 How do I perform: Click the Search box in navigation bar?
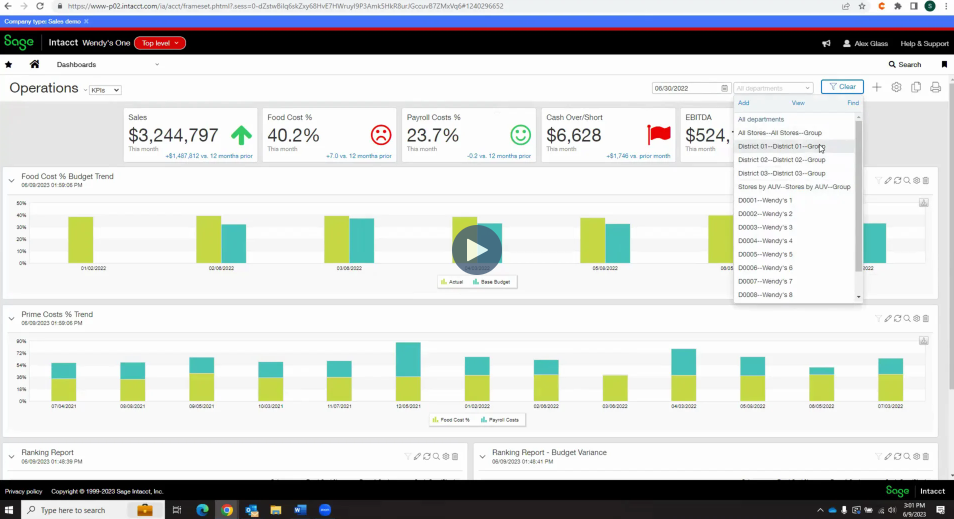coord(905,64)
